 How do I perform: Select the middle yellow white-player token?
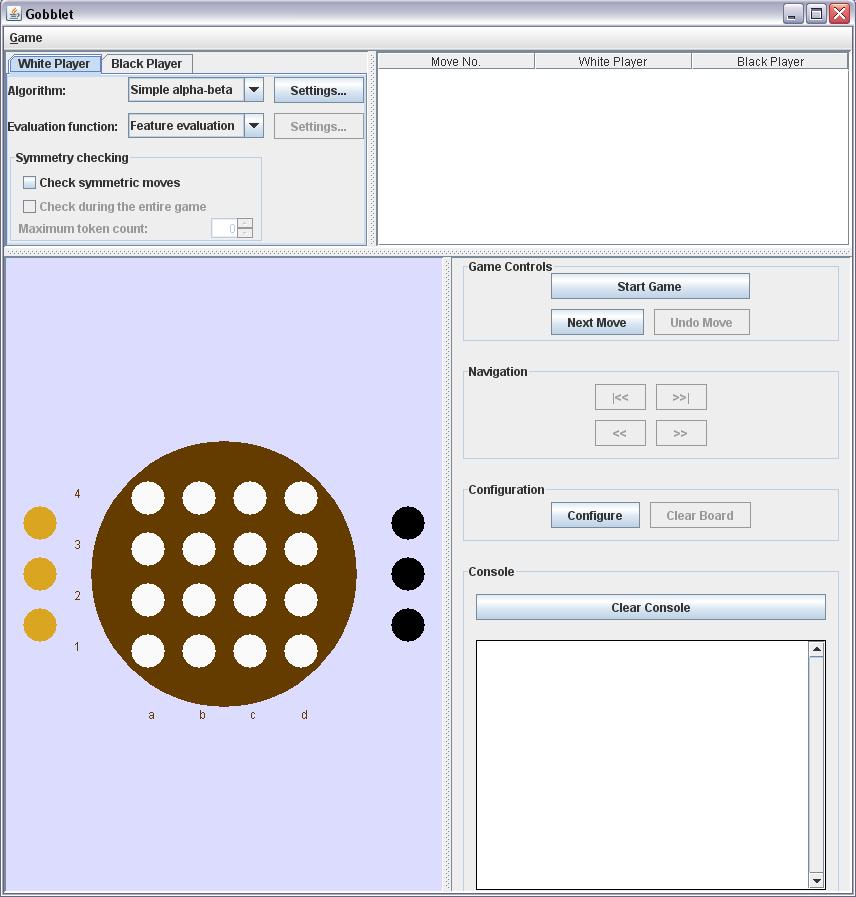pyautogui.click(x=40, y=574)
